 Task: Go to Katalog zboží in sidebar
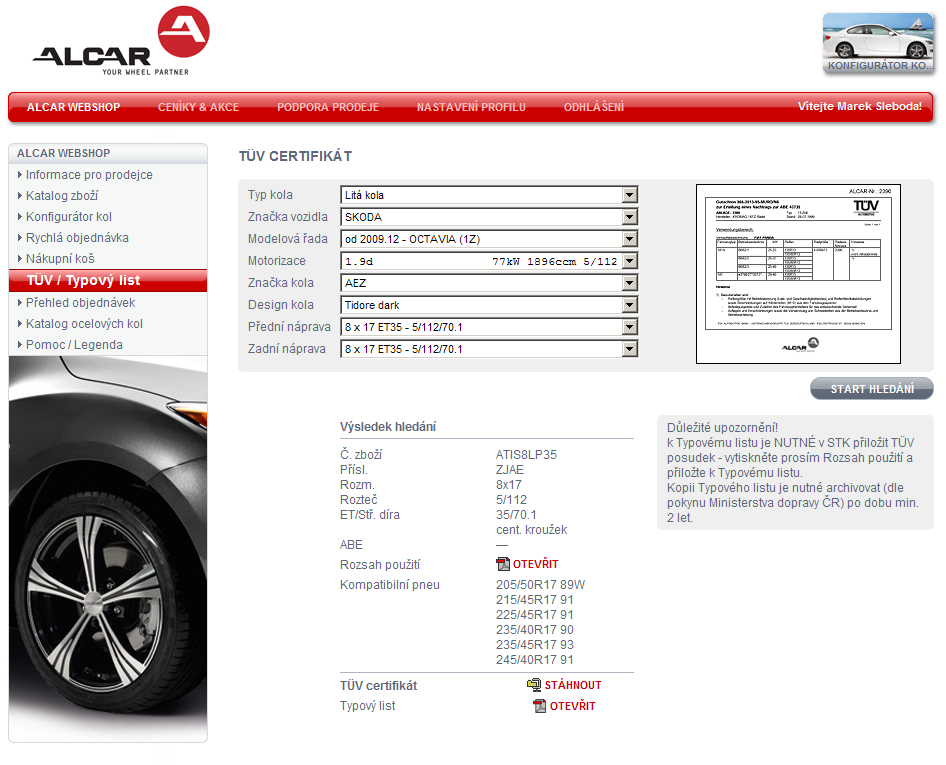[x=62, y=196]
